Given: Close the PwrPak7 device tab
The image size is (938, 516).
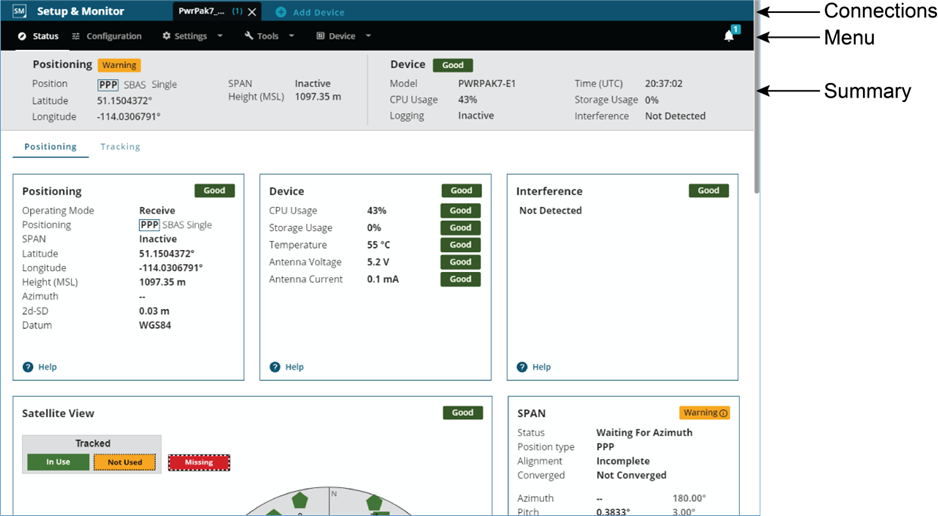Looking at the screenshot, I should [252, 12].
